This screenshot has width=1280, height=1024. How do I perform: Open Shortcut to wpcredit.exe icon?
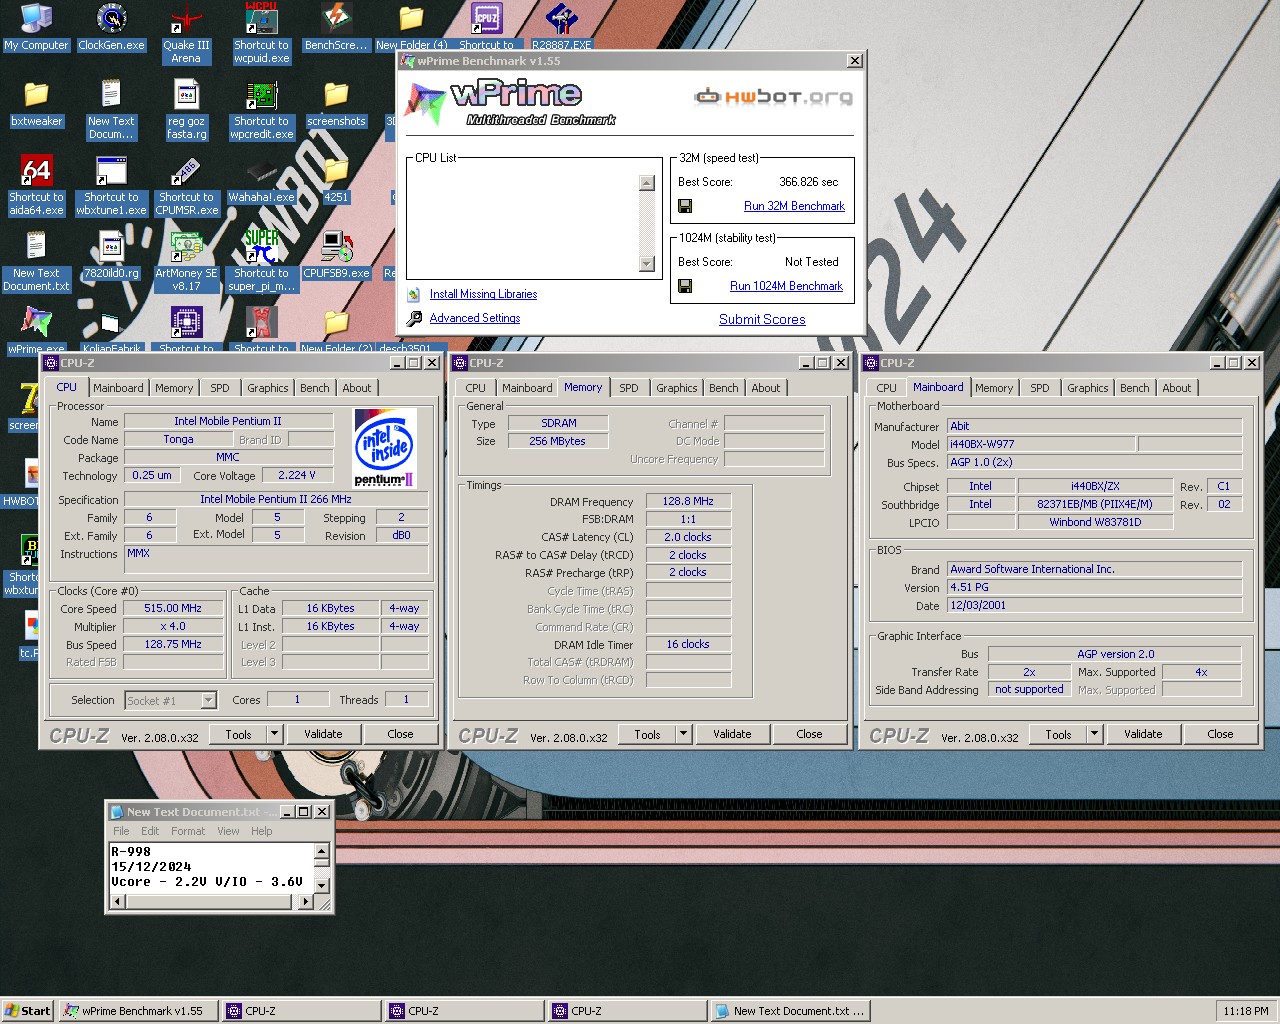(261, 111)
